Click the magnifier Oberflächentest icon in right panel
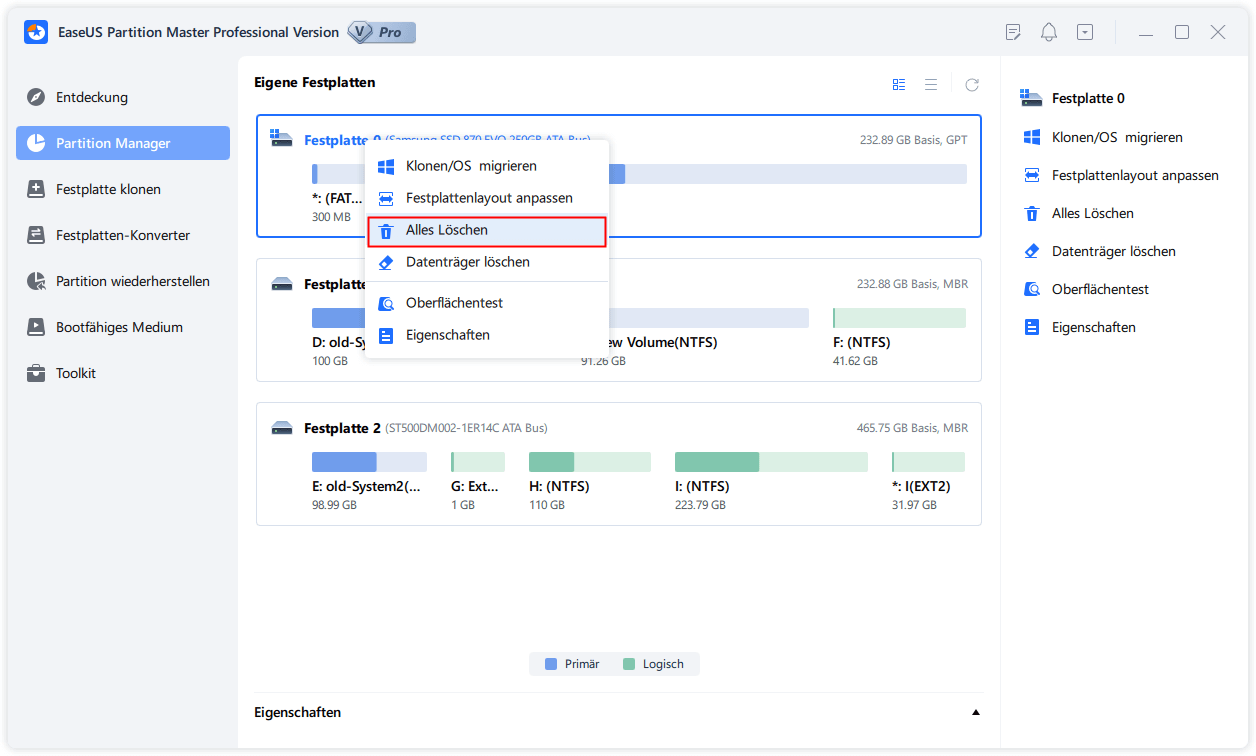This screenshot has width=1256, height=756. click(1031, 289)
